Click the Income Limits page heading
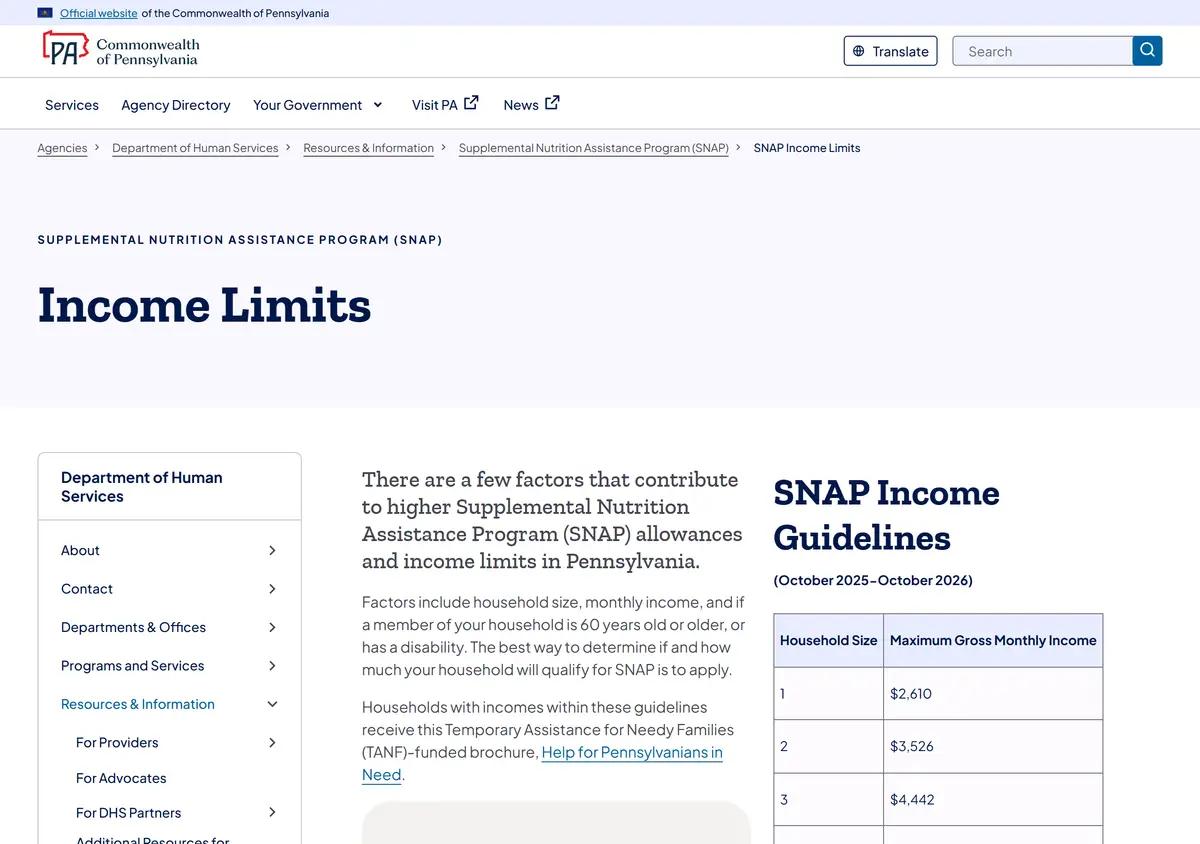 pyautogui.click(x=204, y=305)
